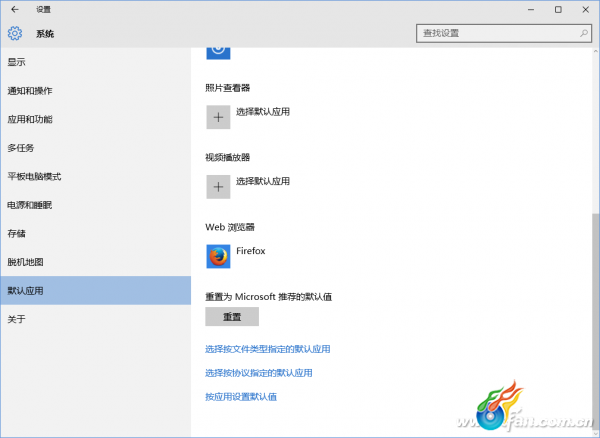Select 应用和功能 in sidebar
600x438 pixels.
click(x=96, y=119)
